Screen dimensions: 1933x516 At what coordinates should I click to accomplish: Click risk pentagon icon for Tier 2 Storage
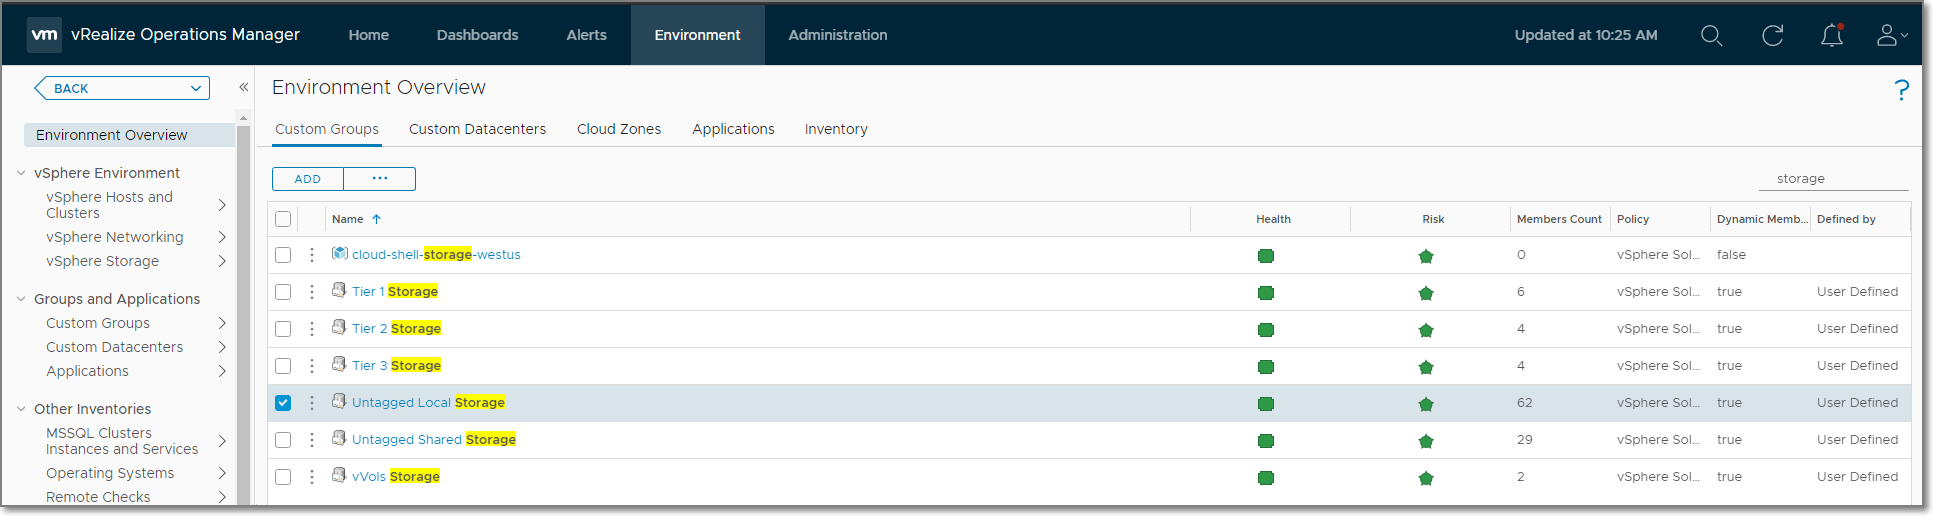[1426, 330]
